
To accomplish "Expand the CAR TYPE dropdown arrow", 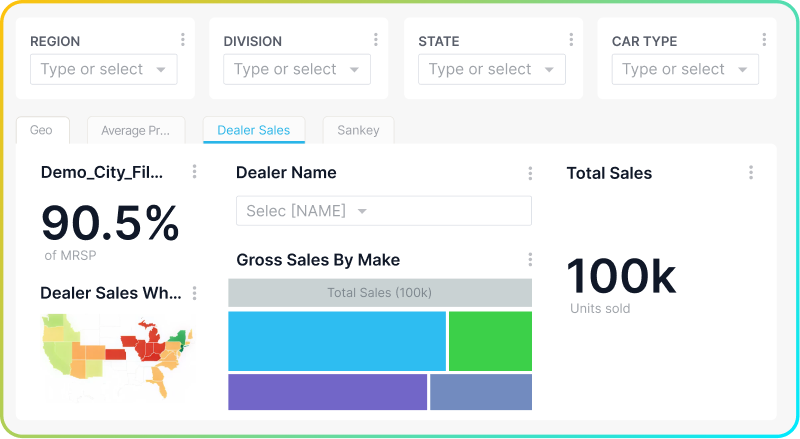I will [x=742, y=70].
